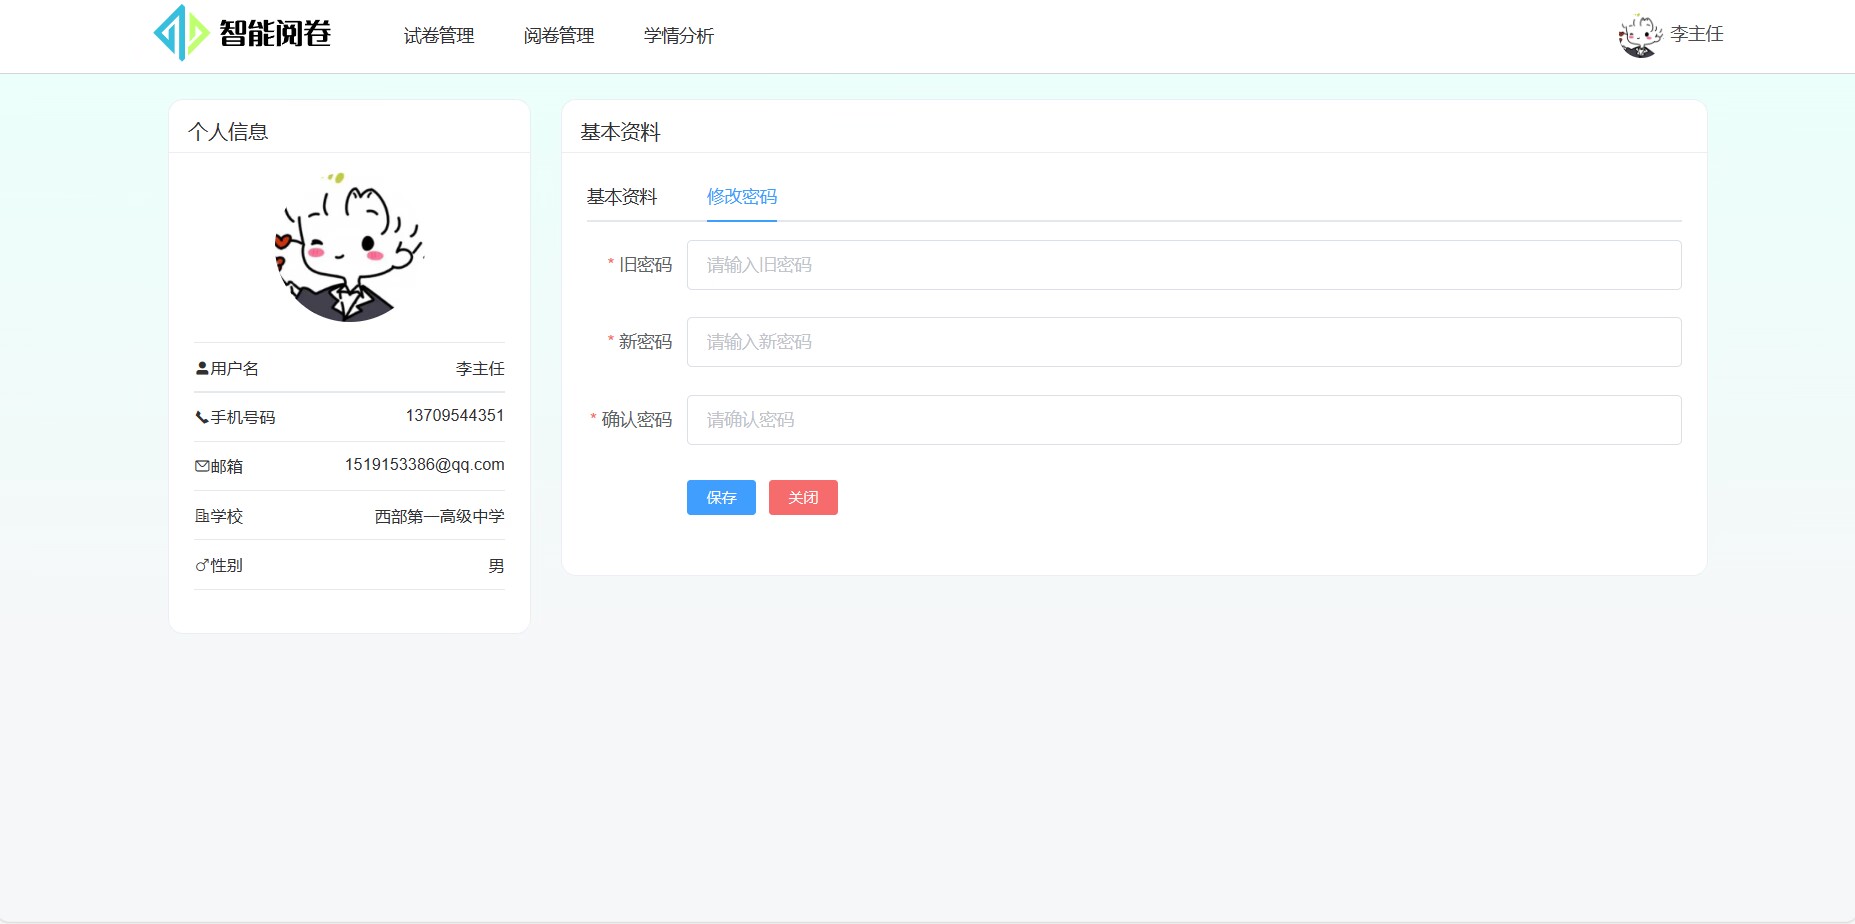Viewport: 1855px width, 924px height.
Task: Open the 学情分析 menu
Action: pos(679,36)
